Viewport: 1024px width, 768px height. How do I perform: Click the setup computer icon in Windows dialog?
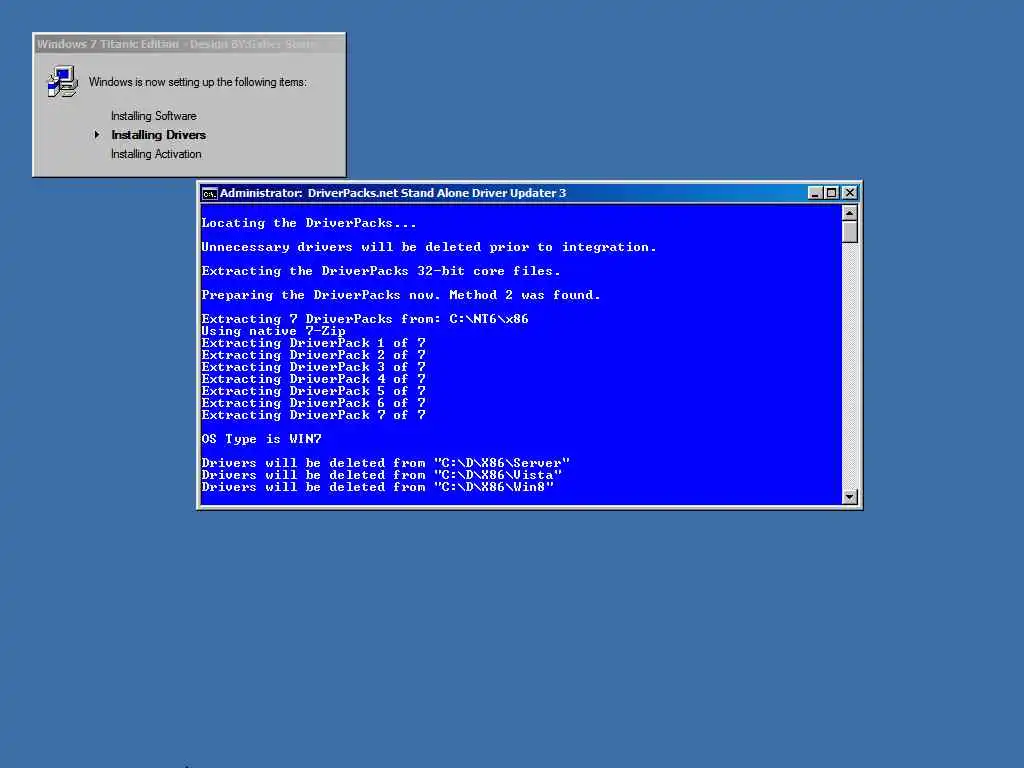coord(63,82)
